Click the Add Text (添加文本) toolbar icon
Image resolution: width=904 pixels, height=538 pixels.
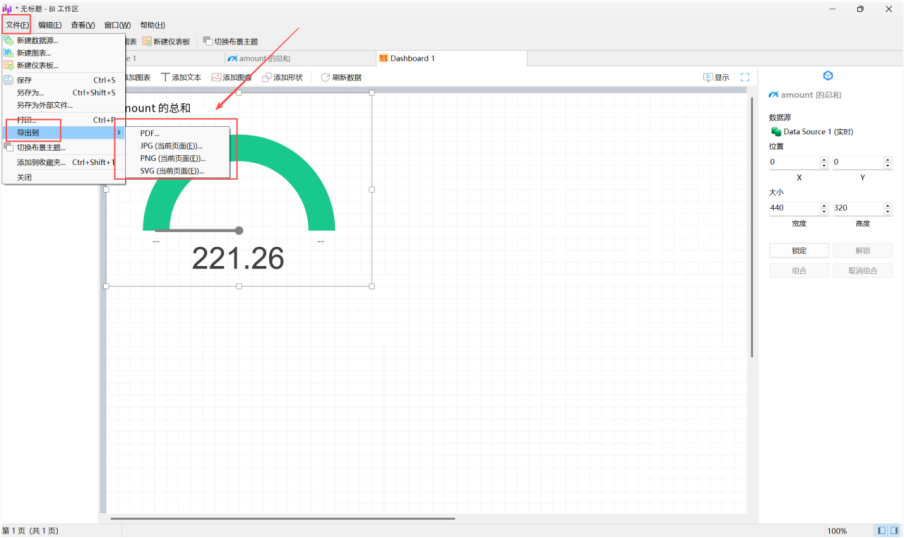click(166, 77)
